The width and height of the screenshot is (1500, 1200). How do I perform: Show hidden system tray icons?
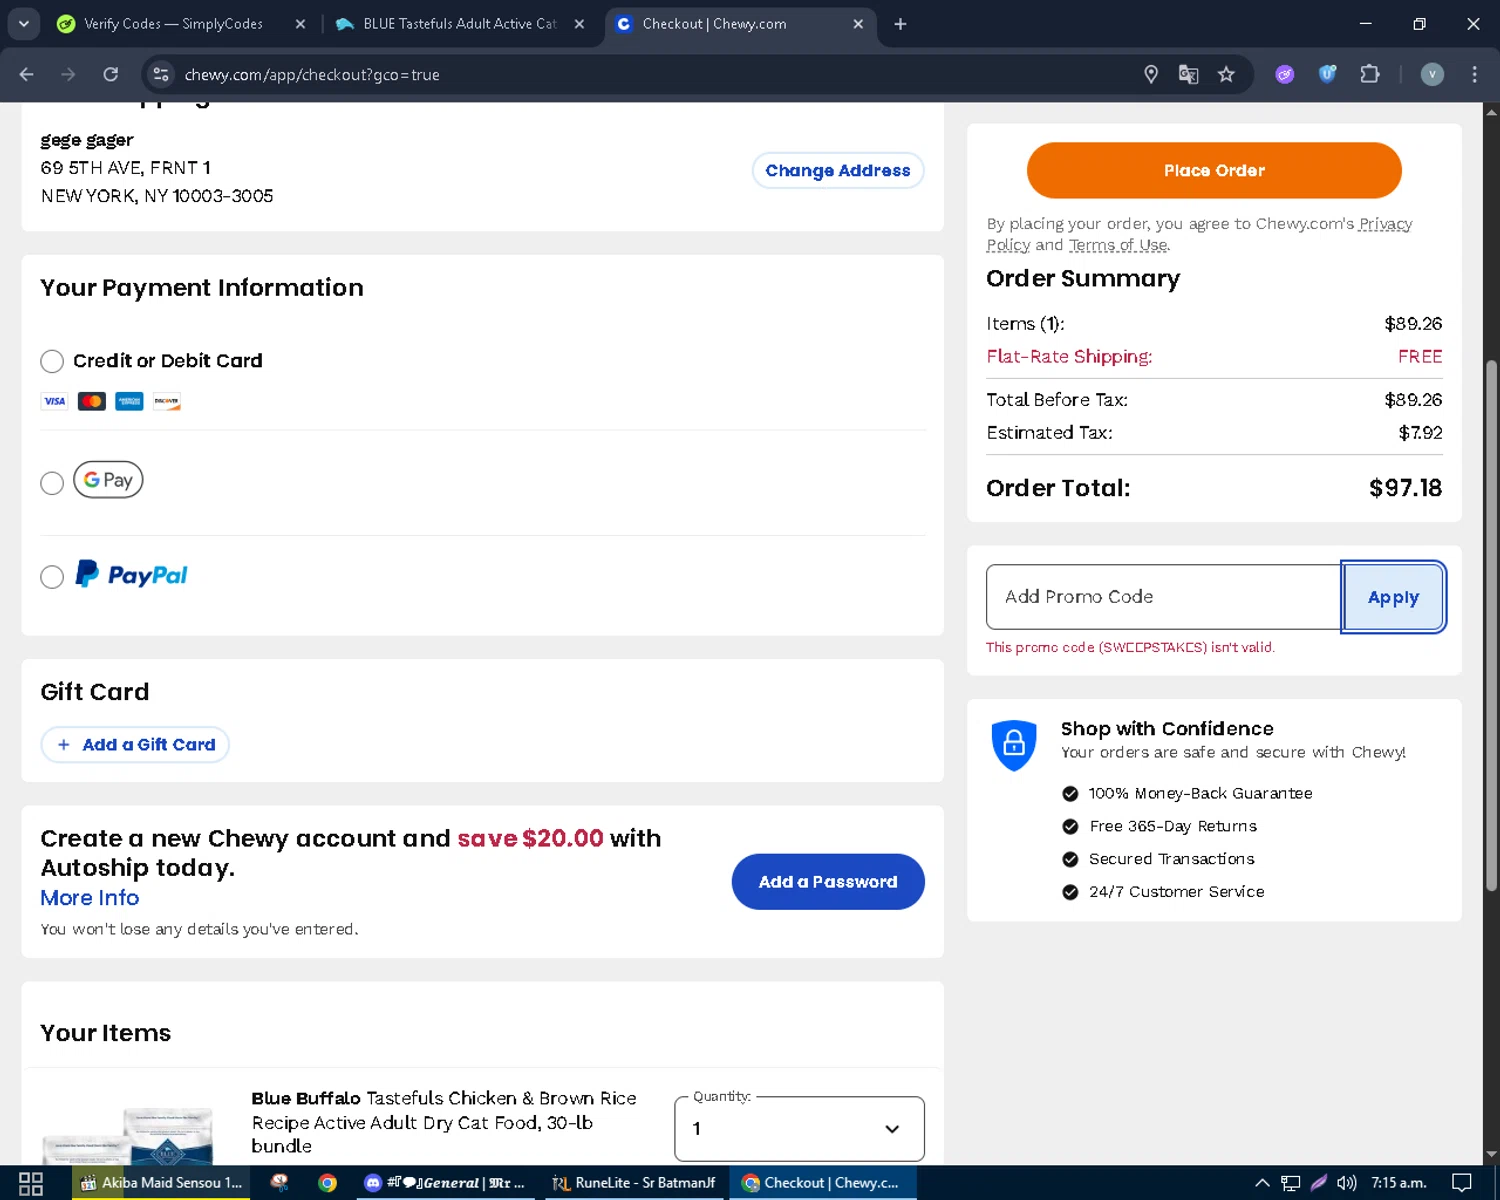point(1262,1183)
